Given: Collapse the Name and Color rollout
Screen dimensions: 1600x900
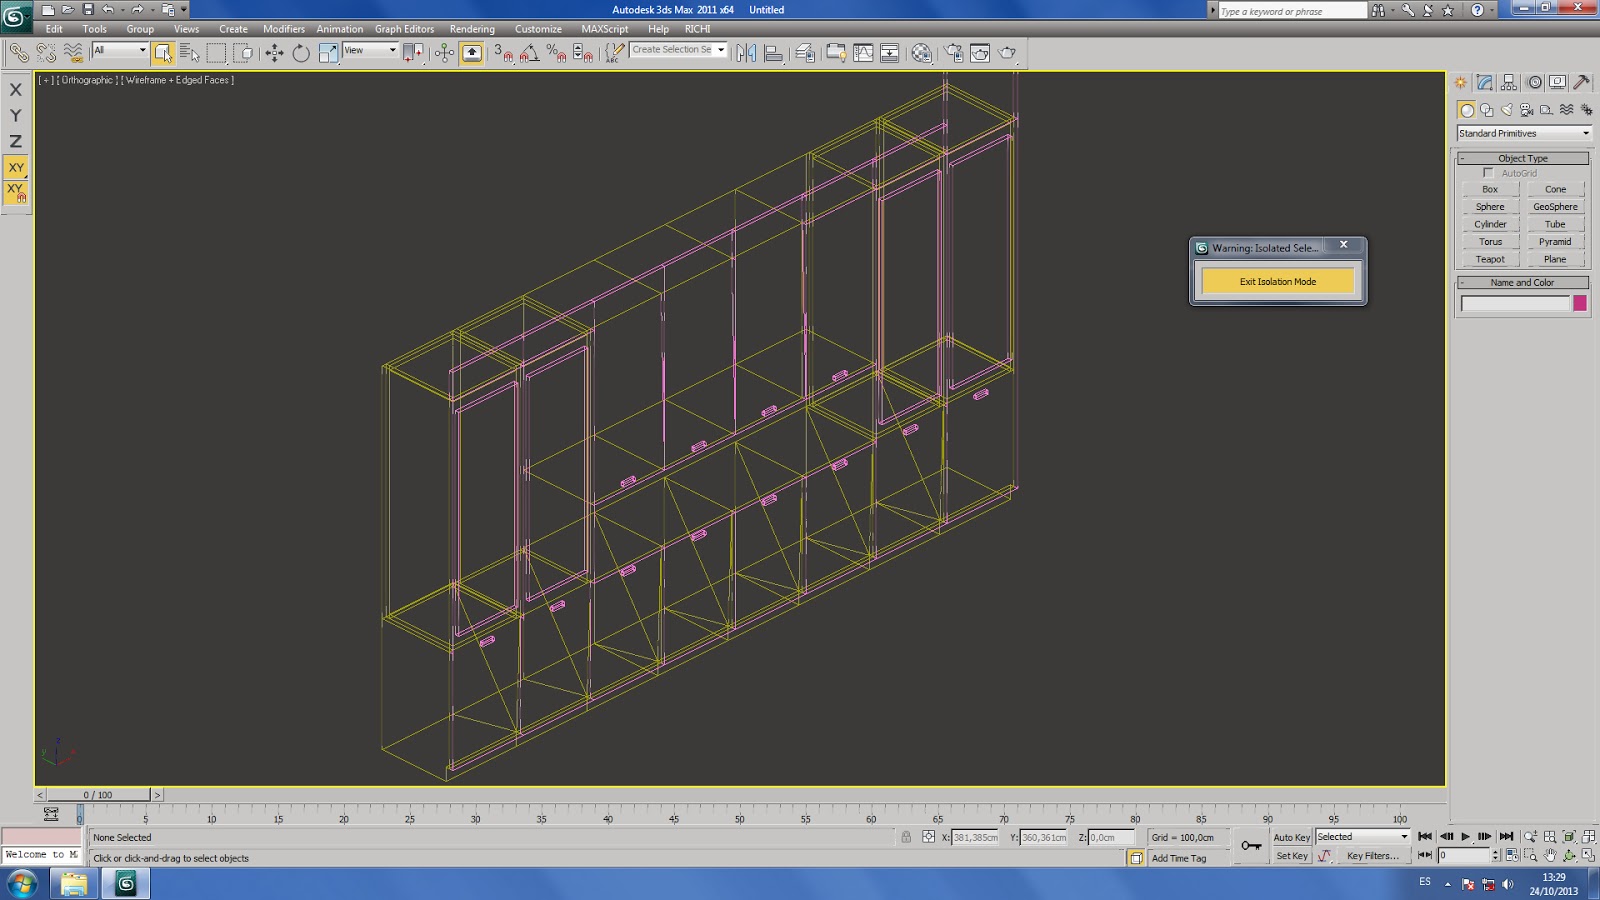Looking at the screenshot, I should click(x=1523, y=283).
